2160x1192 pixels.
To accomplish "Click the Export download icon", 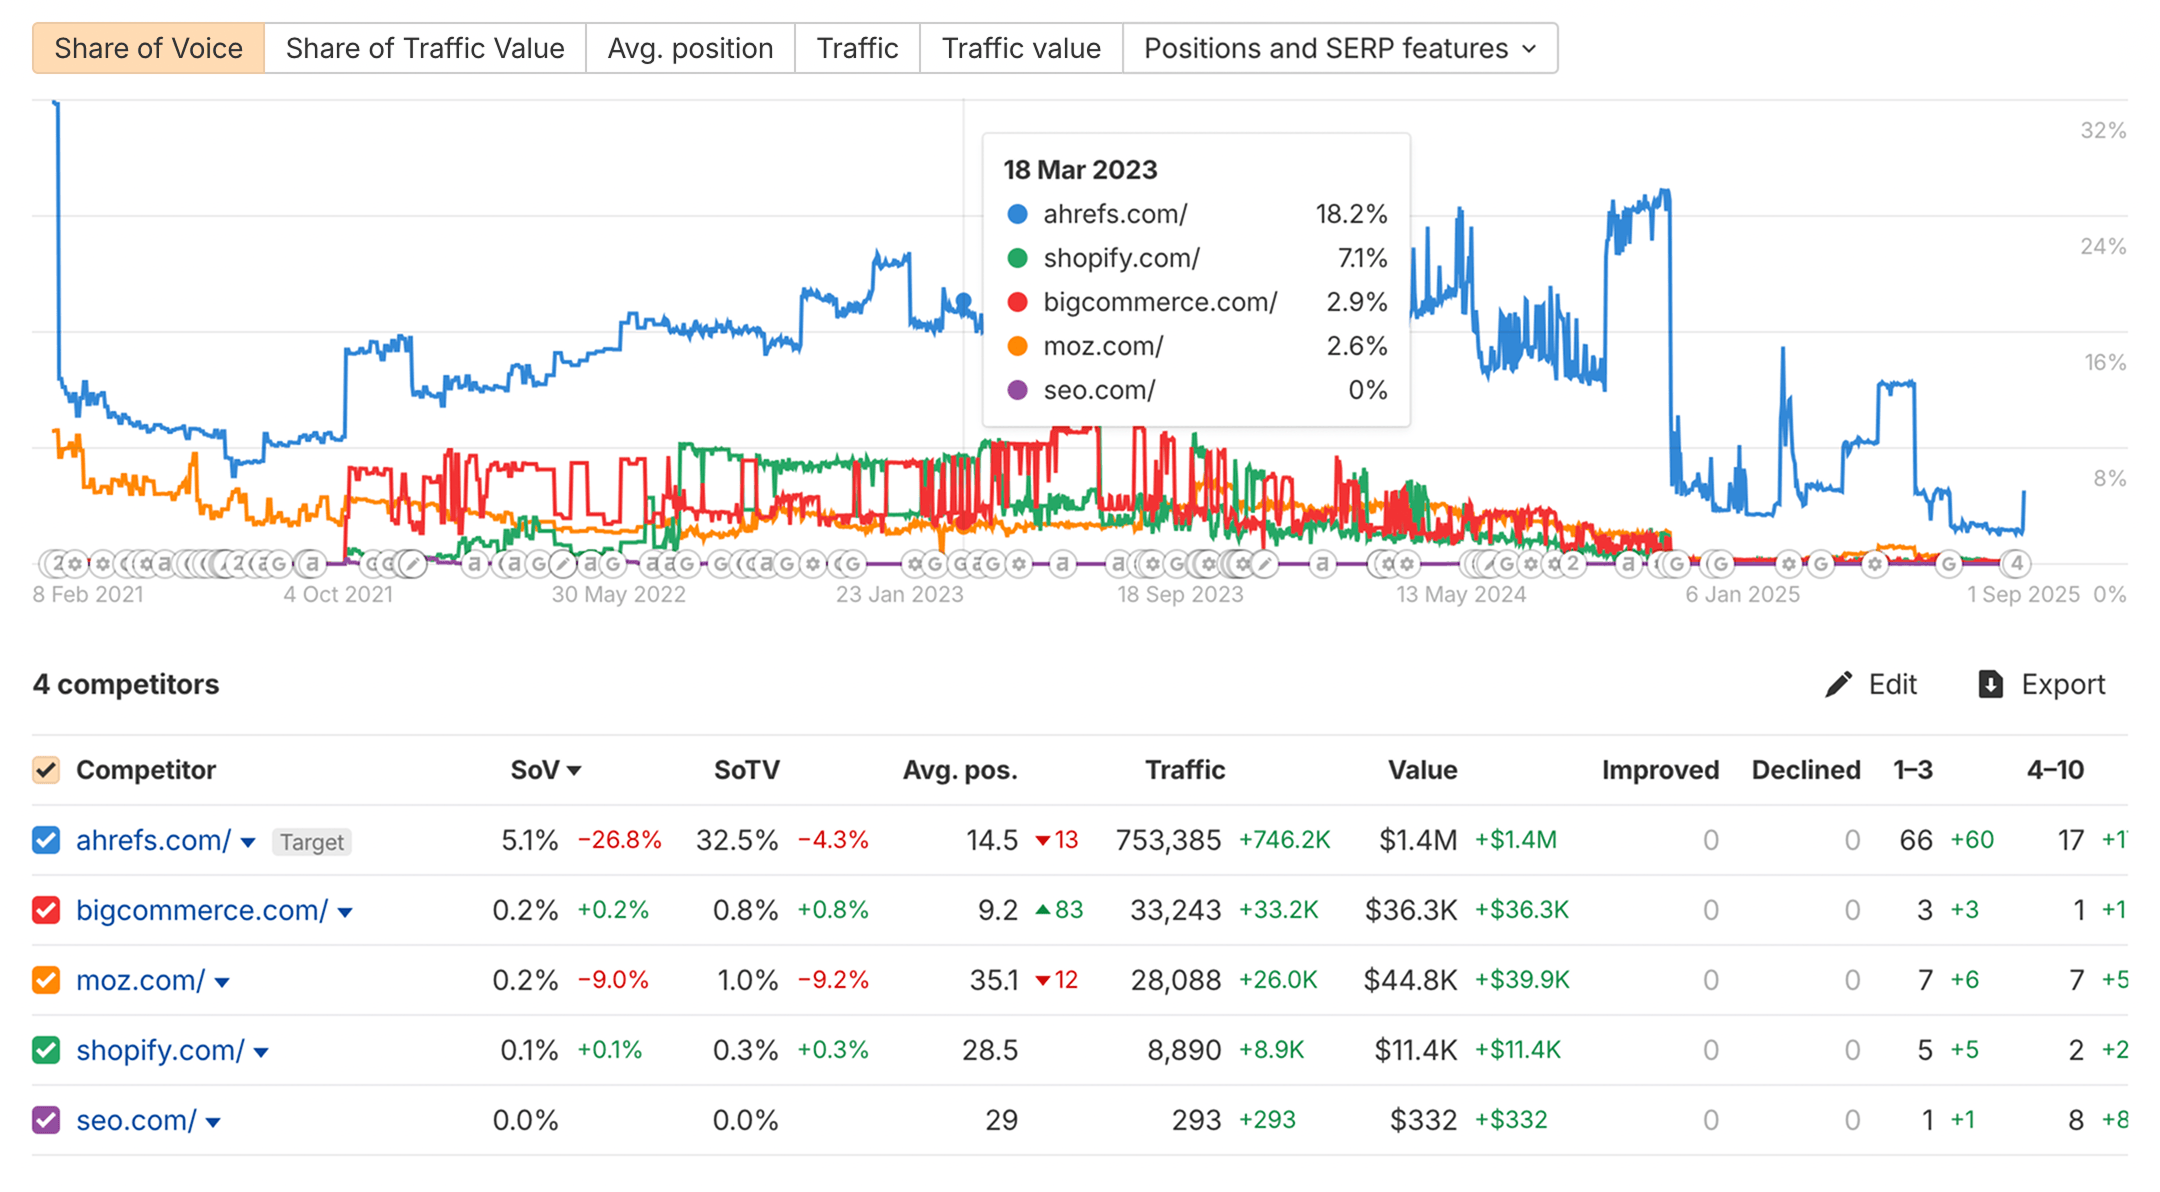I will pyautogui.click(x=1990, y=684).
